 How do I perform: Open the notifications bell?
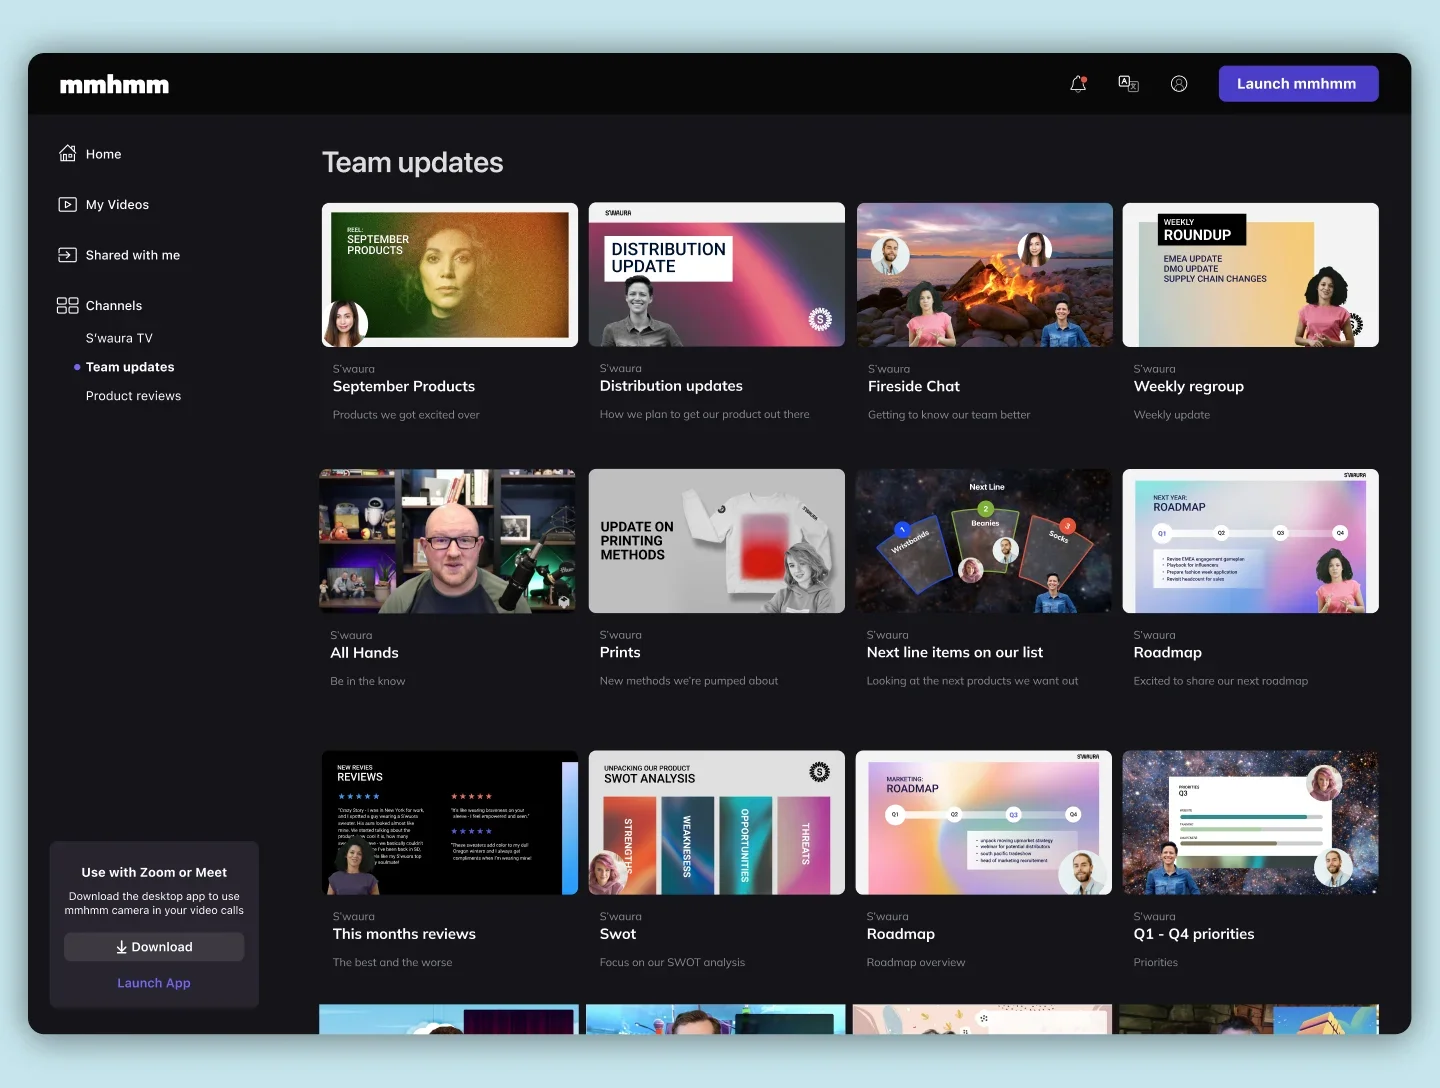point(1078,84)
